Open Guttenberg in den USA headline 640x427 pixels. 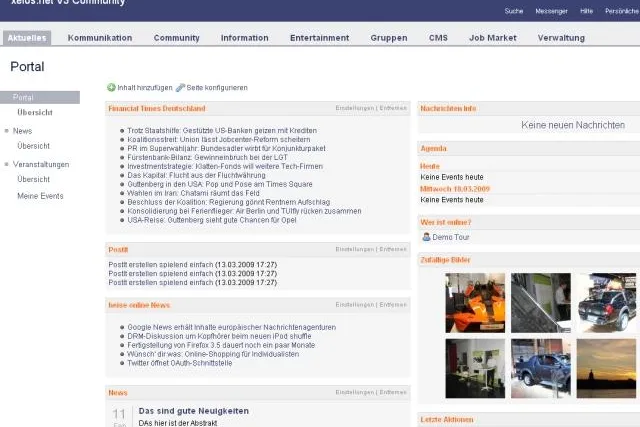pos(220,184)
